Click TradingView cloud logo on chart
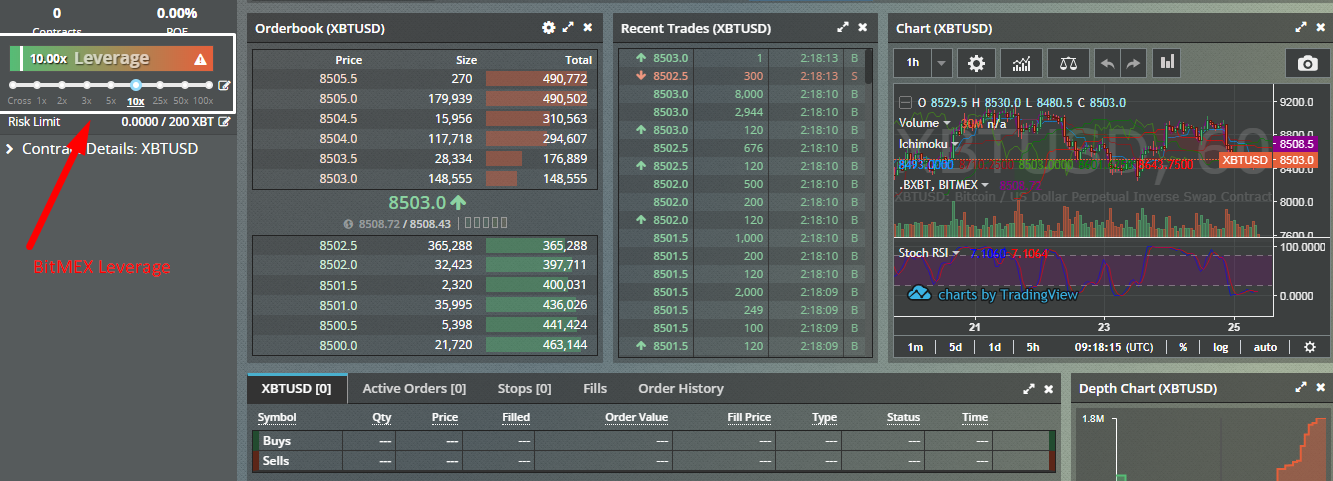This screenshot has height=481, width=1333. [919, 294]
